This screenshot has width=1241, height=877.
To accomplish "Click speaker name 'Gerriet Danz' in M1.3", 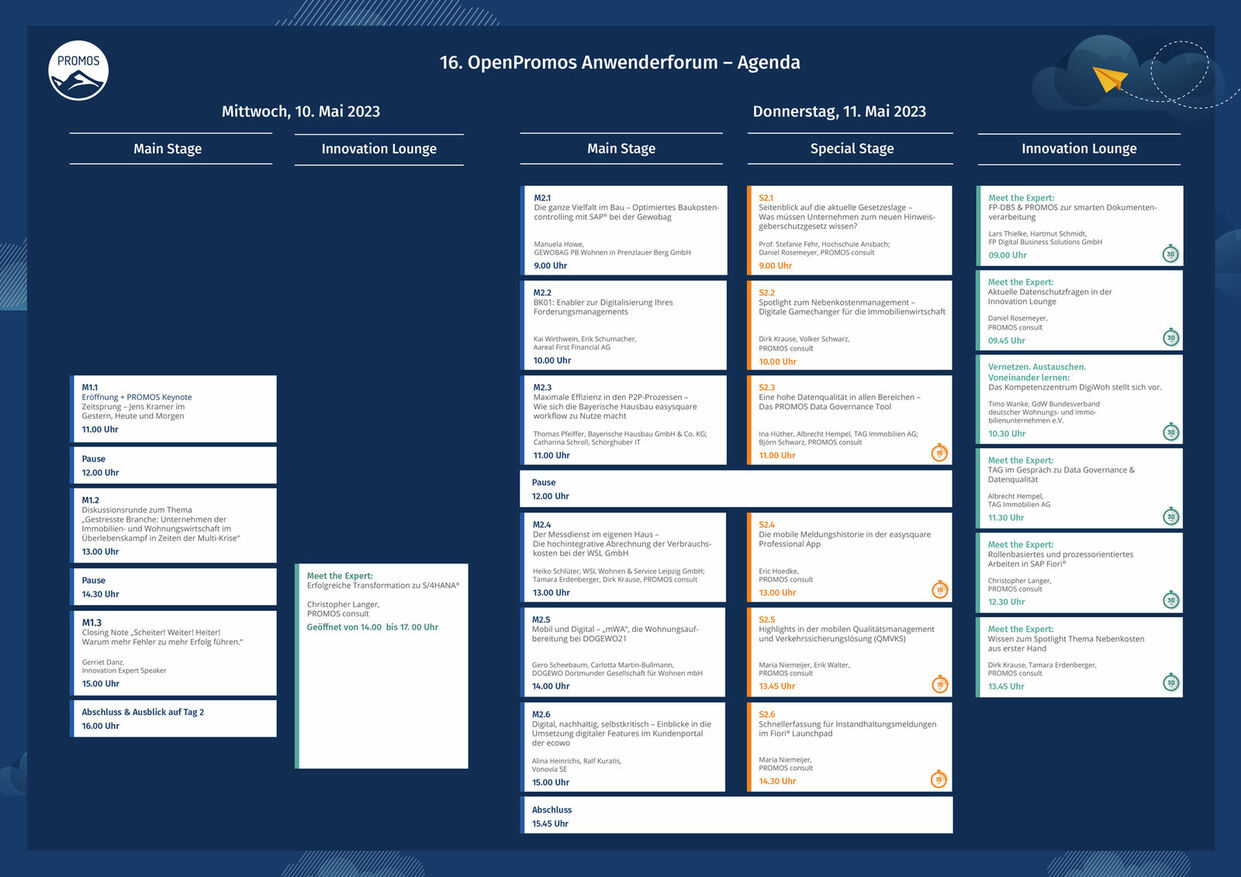I will (101, 662).
